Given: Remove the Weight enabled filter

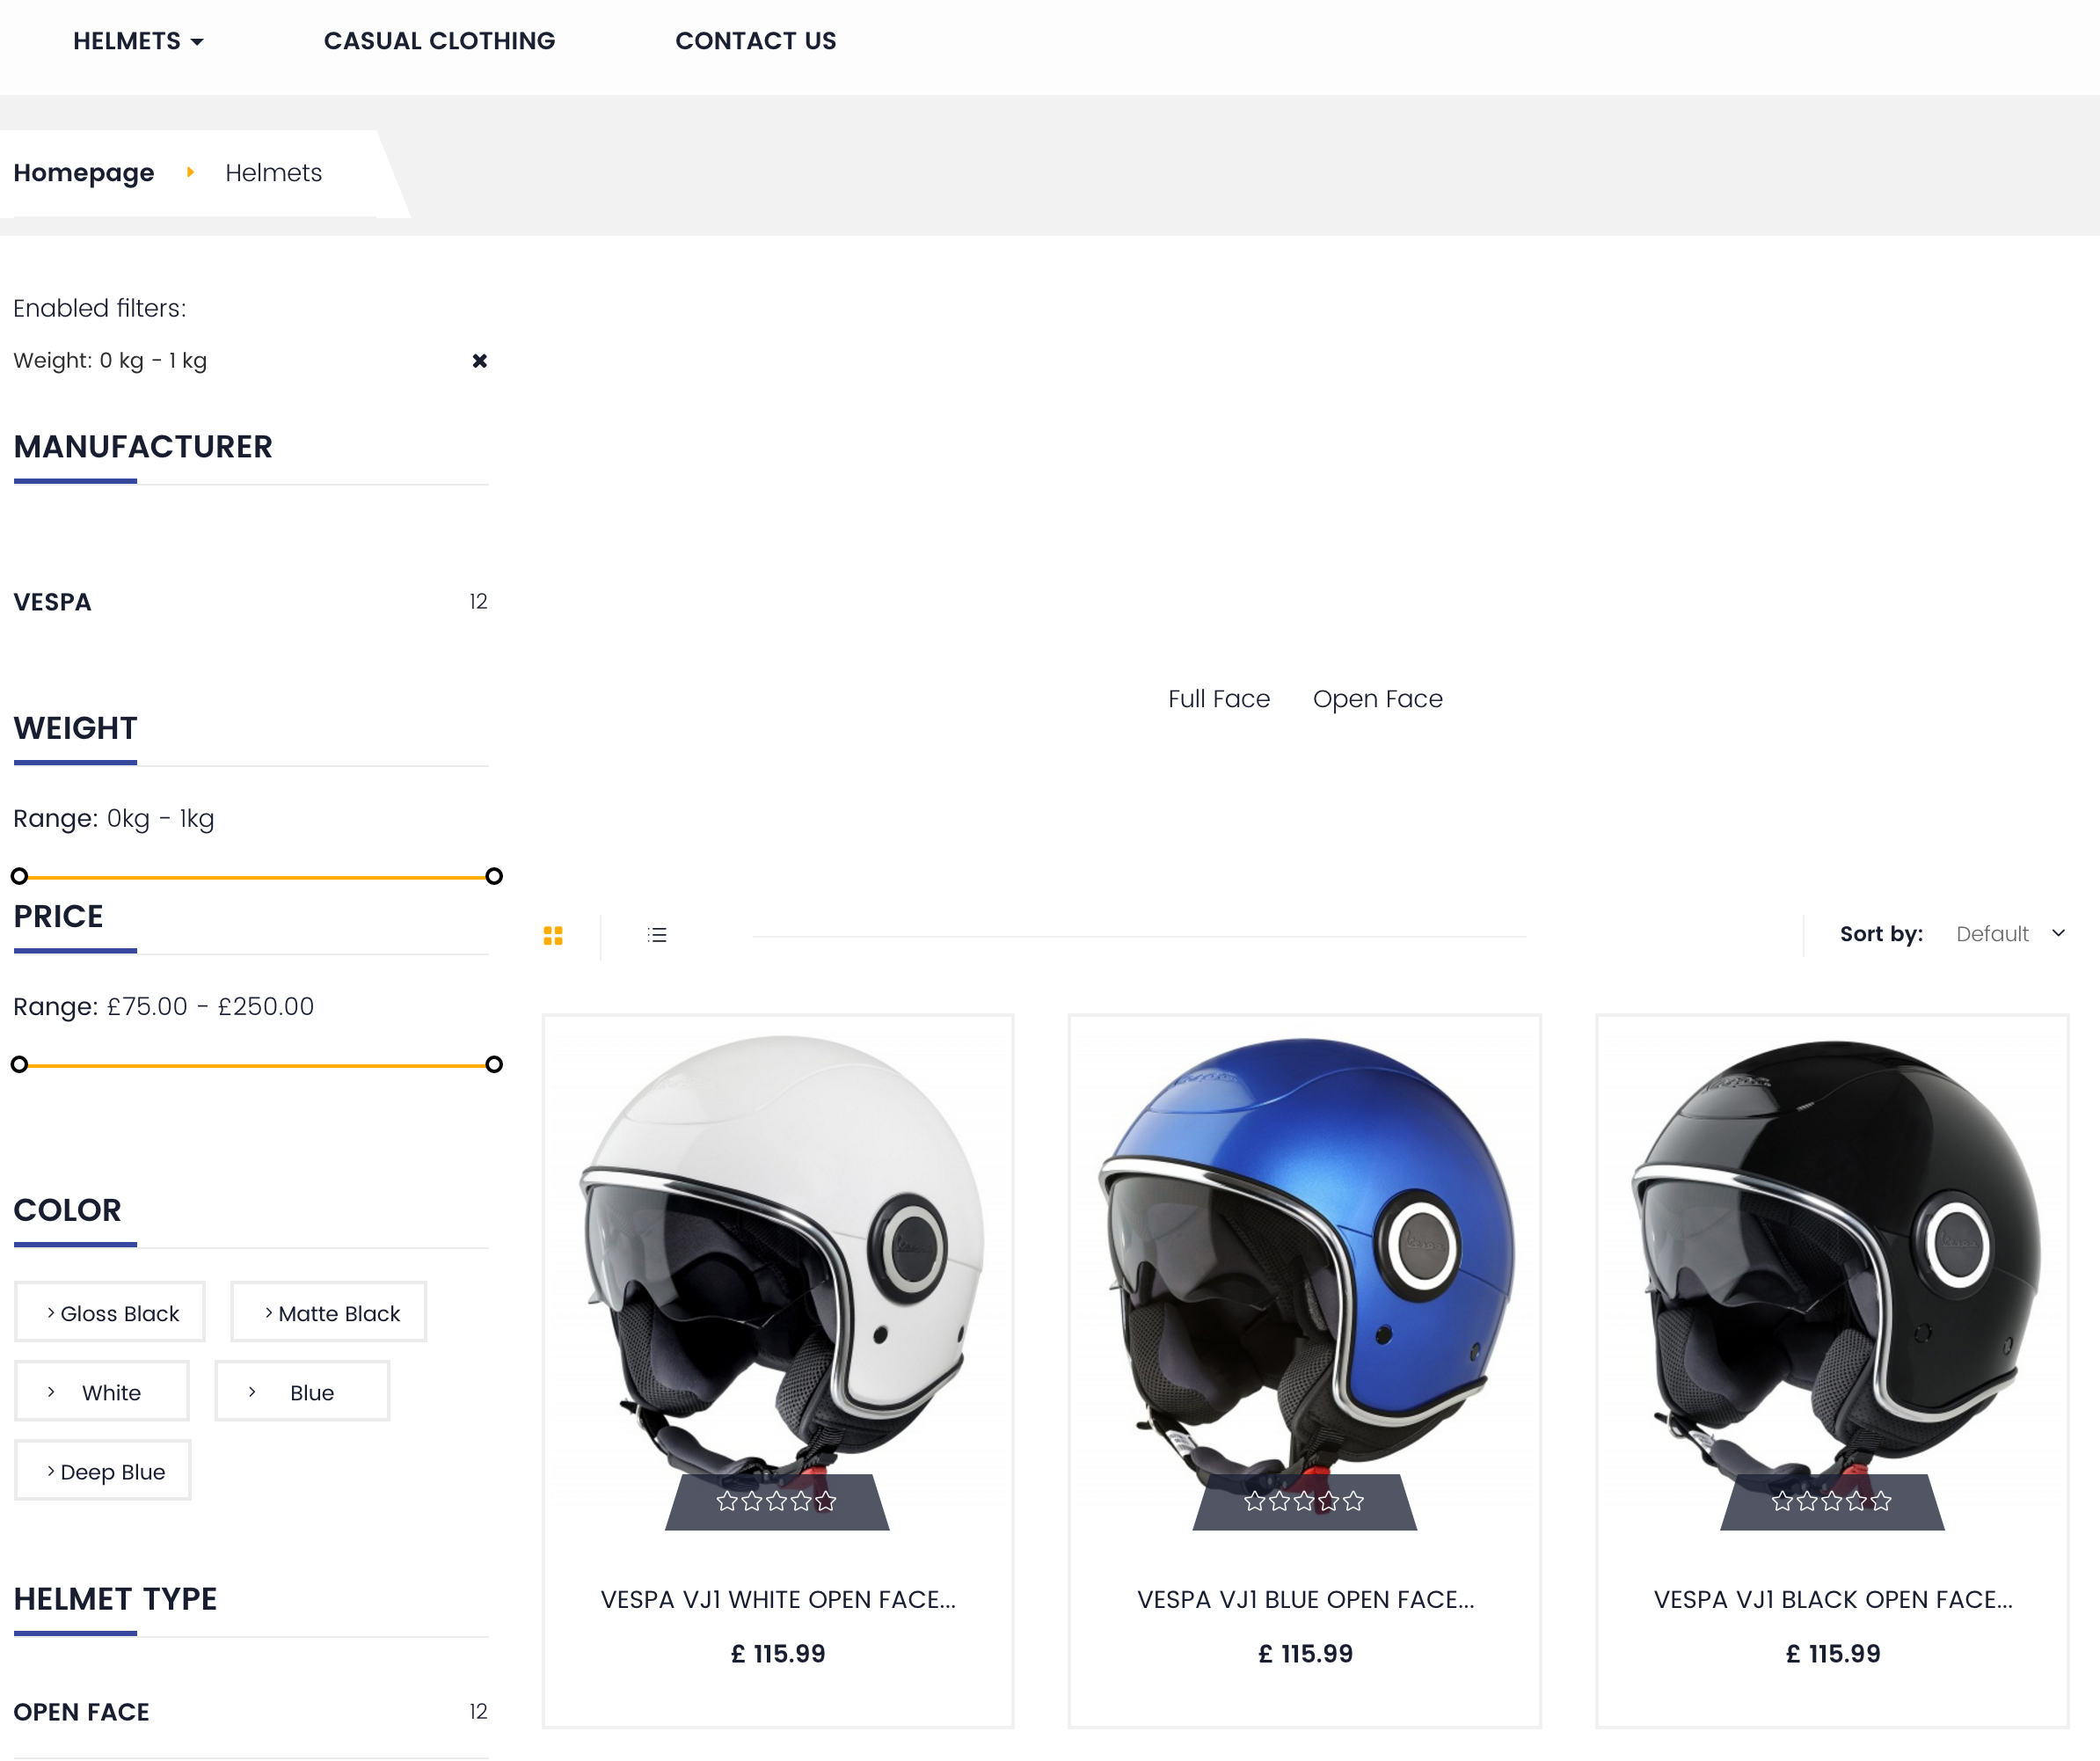Looking at the screenshot, I should click(480, 361).
